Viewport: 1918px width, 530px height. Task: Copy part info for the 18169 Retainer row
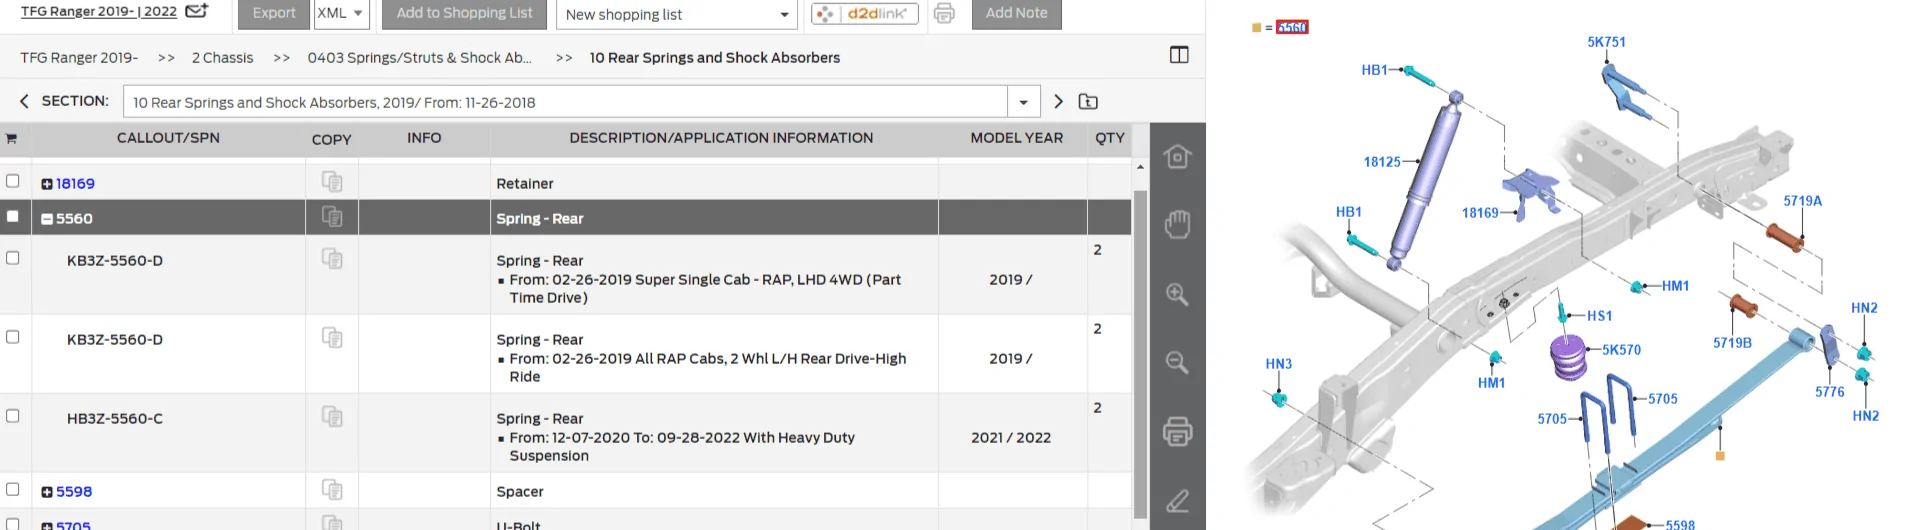pyautogui.click(x=332, y=182)
